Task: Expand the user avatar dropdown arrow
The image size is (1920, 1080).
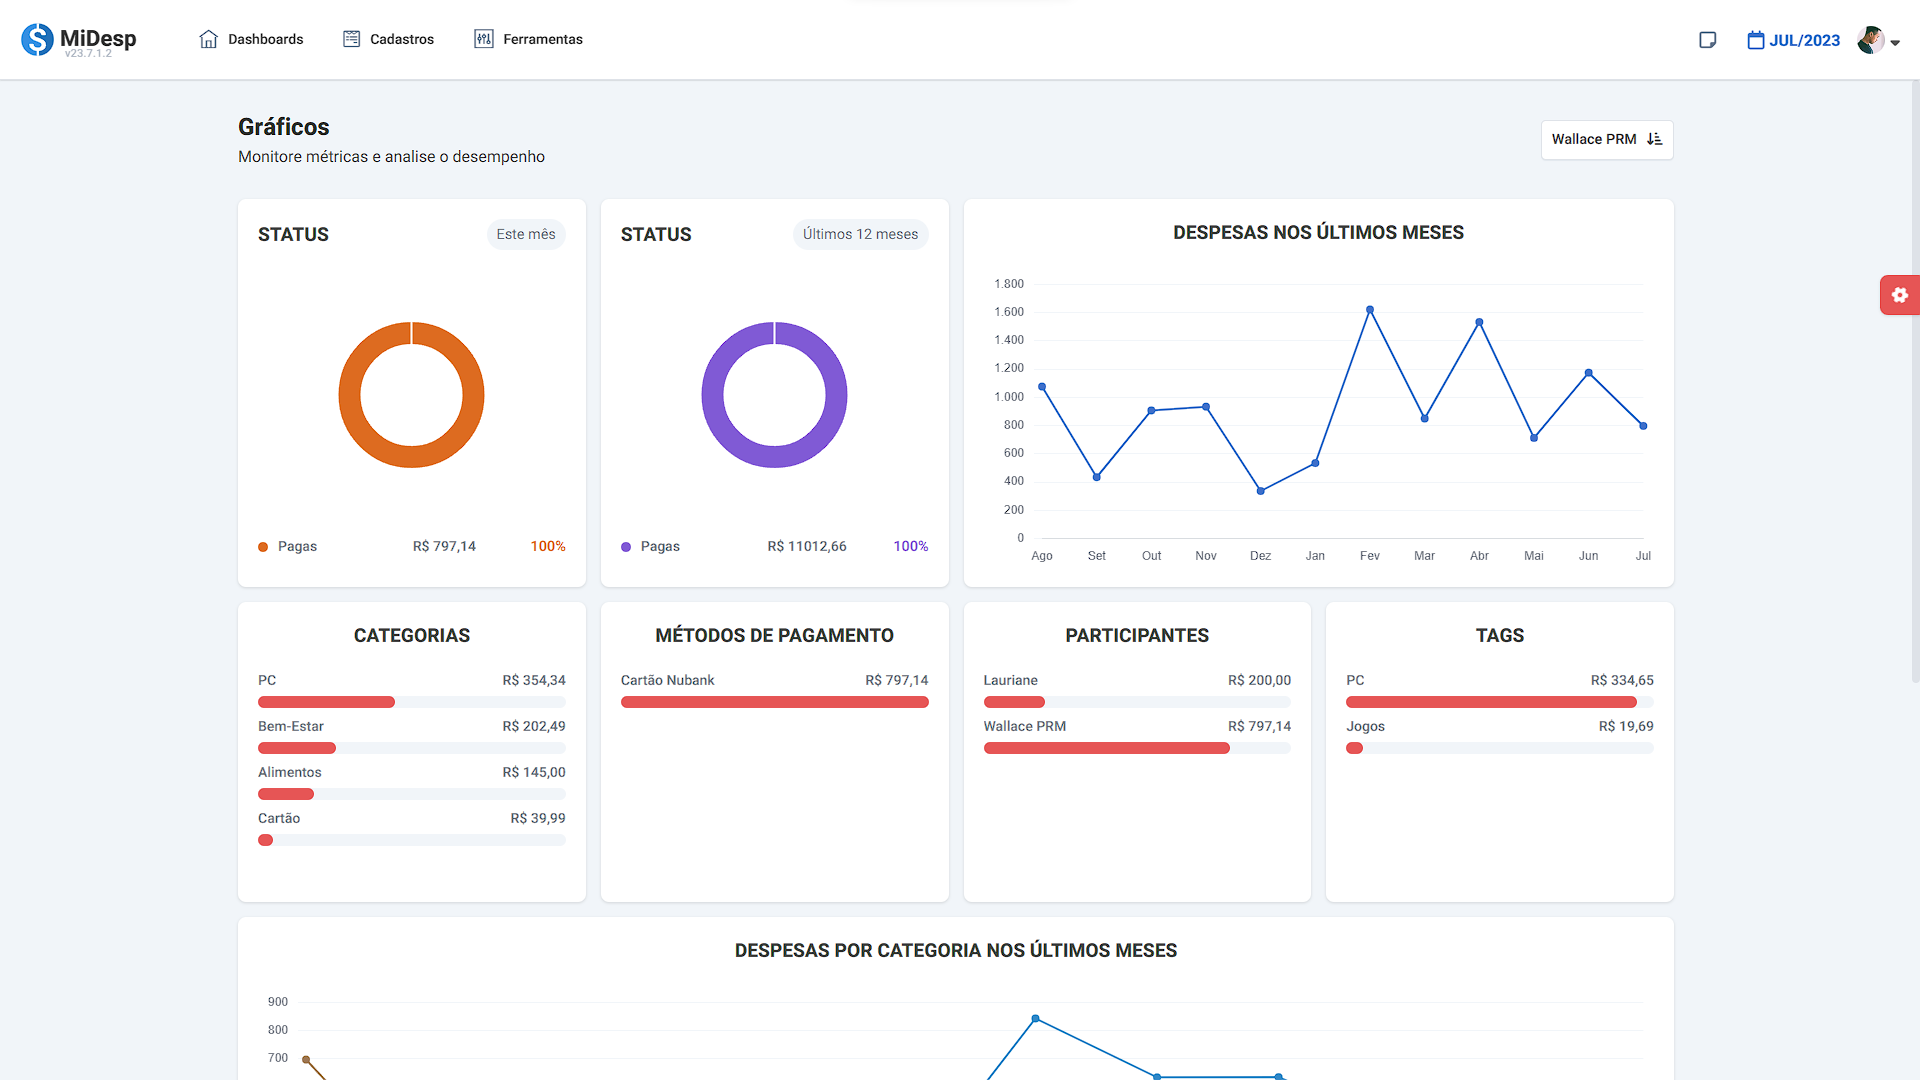Action: pyautogui.click(x=1895, y=42)
